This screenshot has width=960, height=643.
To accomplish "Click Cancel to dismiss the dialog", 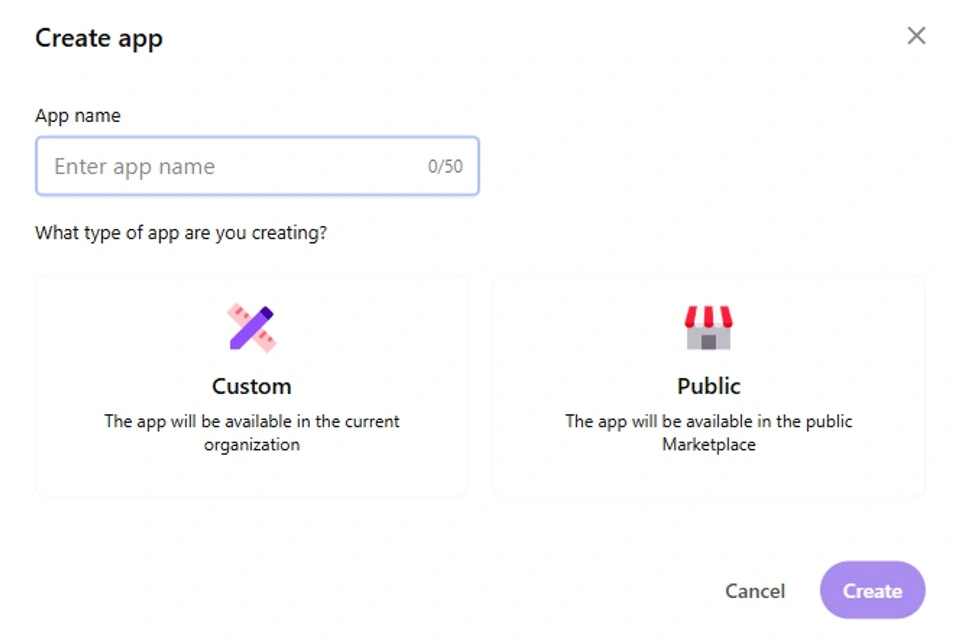I will [x=755, y=591].
